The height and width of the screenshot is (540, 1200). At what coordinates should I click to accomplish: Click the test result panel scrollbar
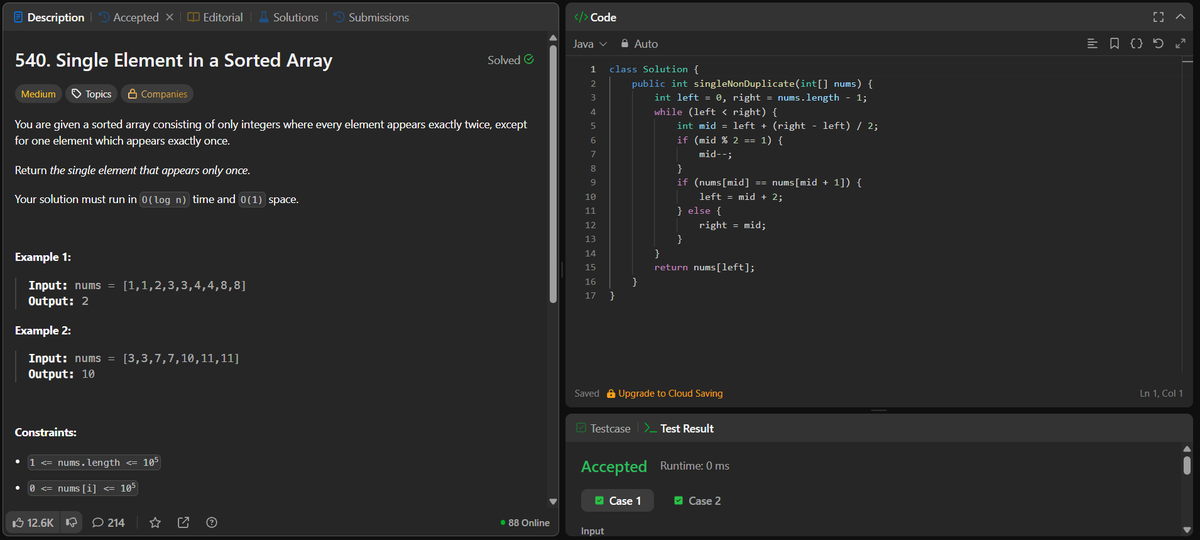tap(1187, 464)
